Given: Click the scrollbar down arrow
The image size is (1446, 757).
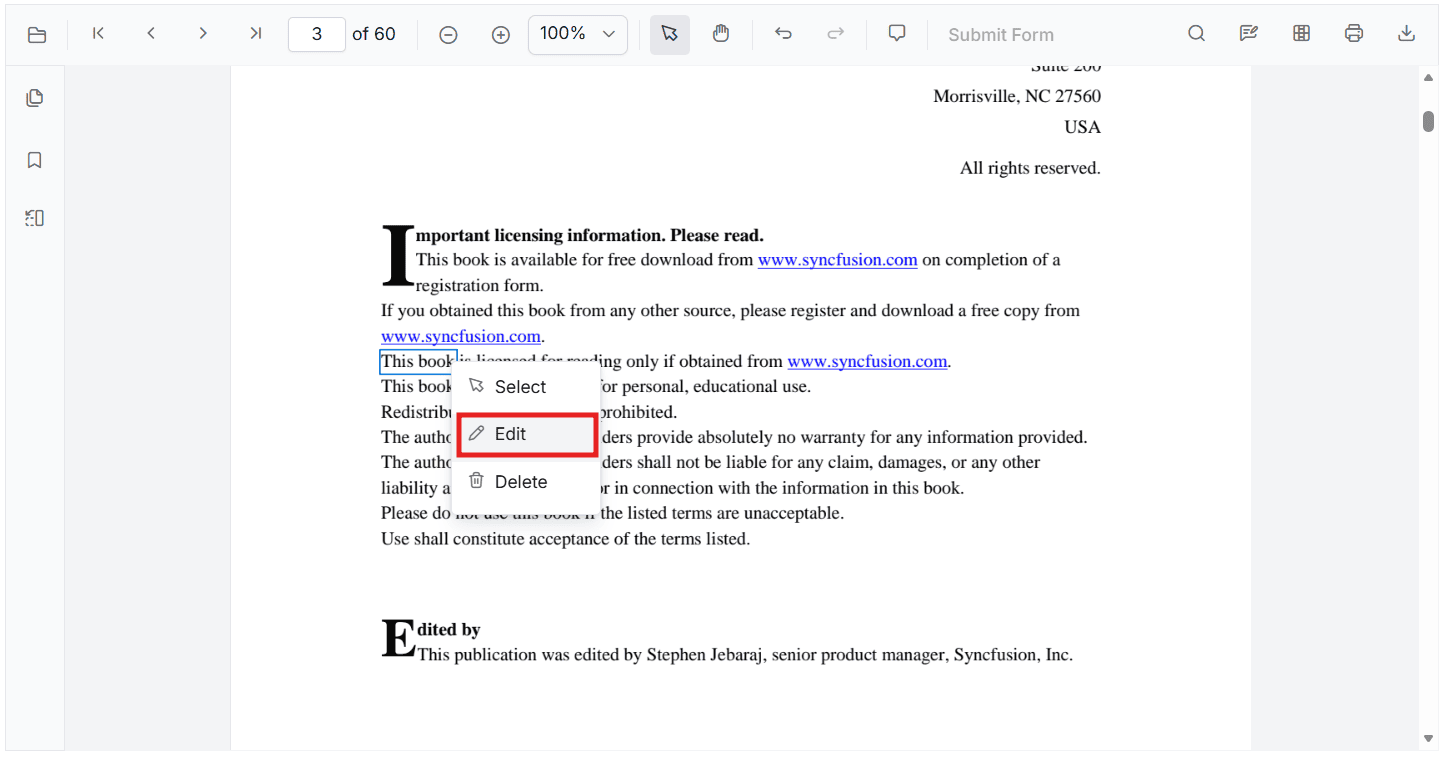Looking at the screenshot, I should tap(1428, 739).
